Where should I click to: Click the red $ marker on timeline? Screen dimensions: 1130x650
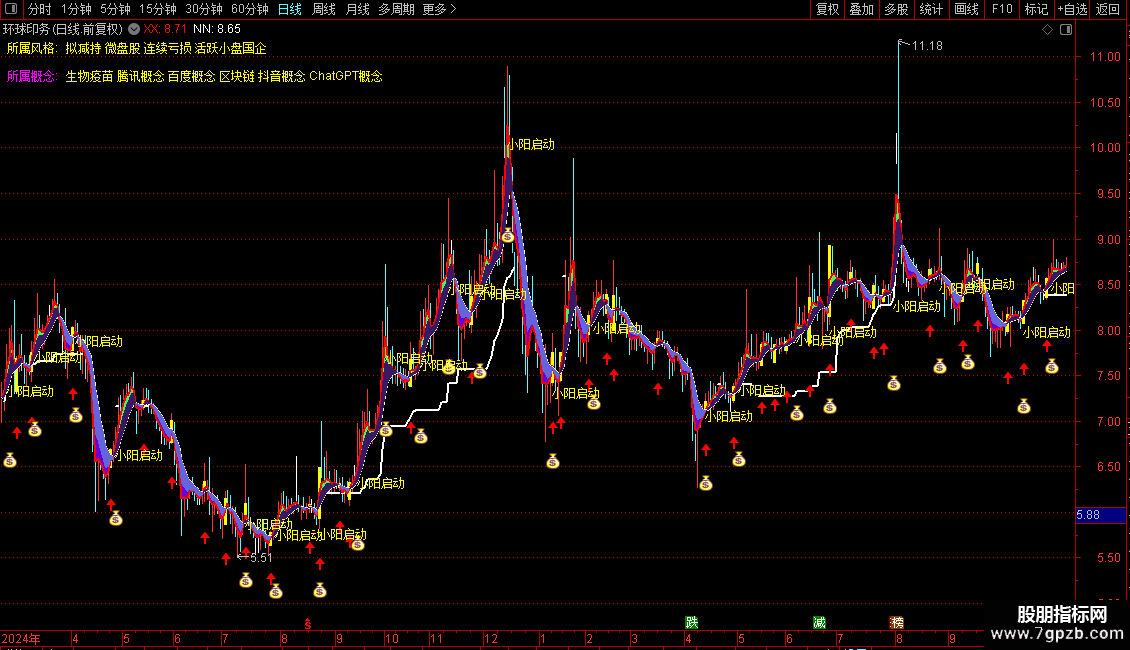308,624
